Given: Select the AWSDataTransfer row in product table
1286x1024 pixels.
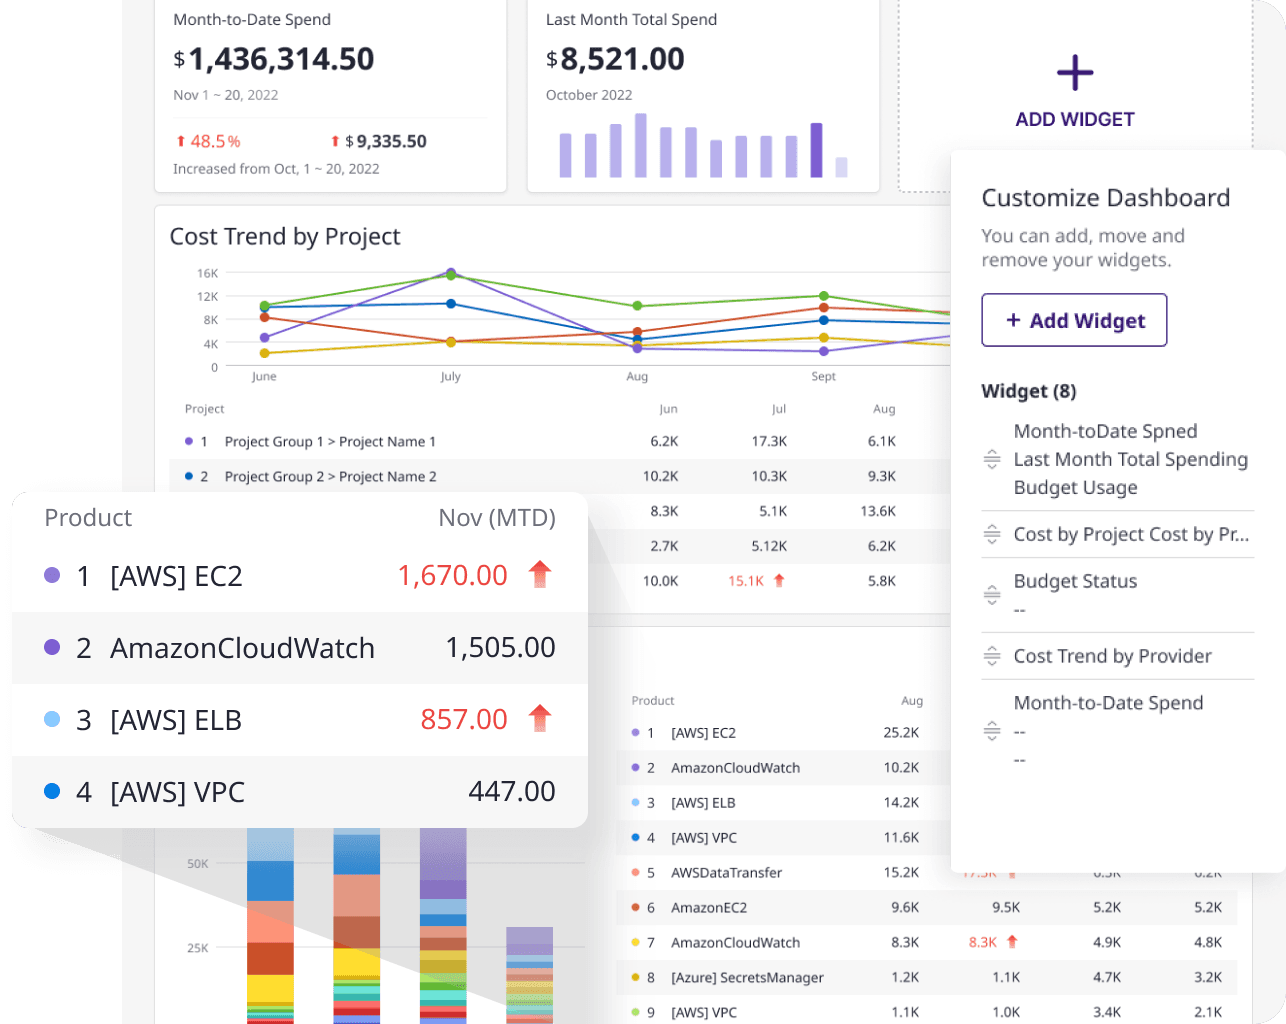Looking at the screenshot, I should 726,873.
